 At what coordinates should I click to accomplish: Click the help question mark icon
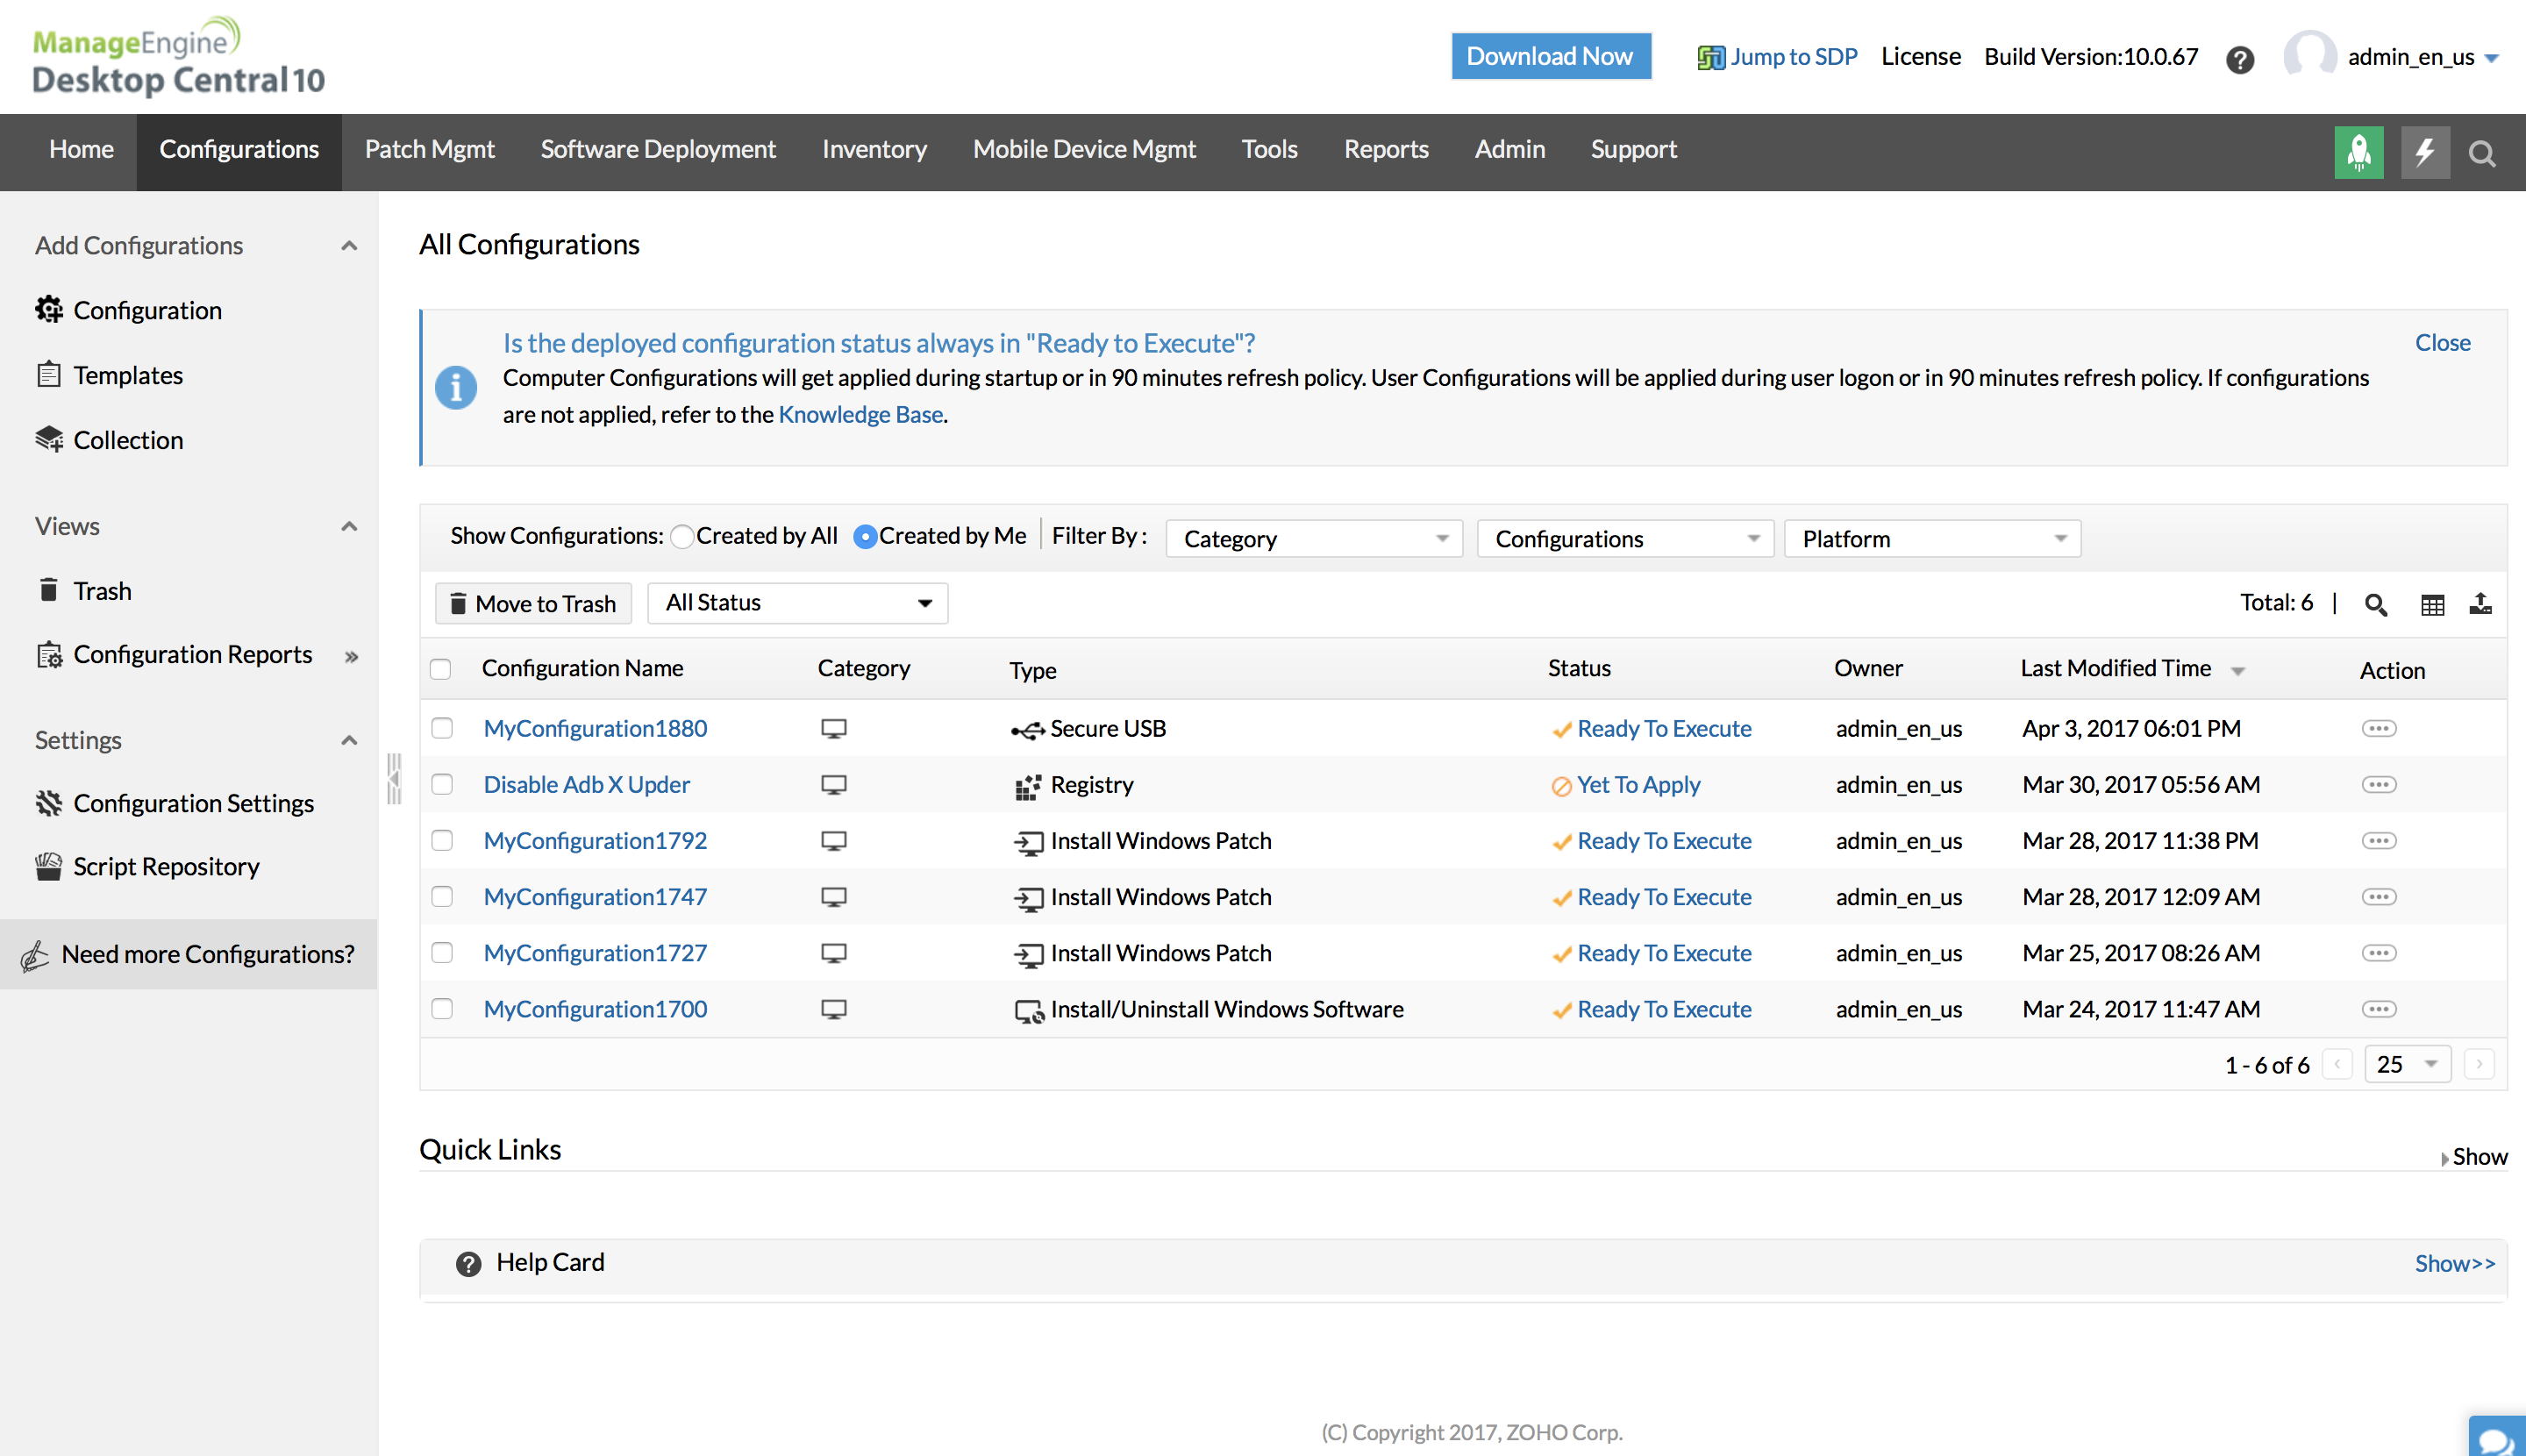click(x=2239, y=59)
